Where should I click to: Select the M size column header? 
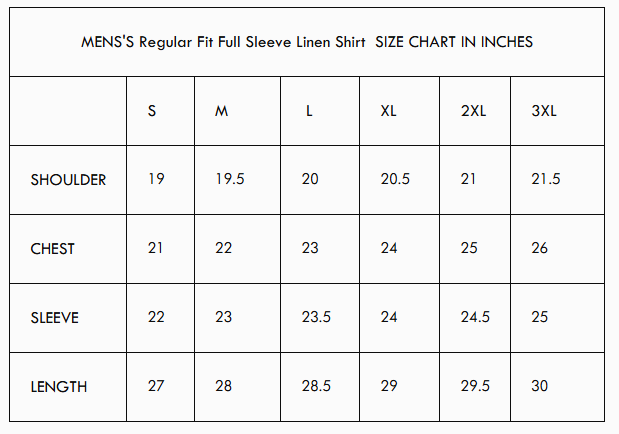pos(222,111)
